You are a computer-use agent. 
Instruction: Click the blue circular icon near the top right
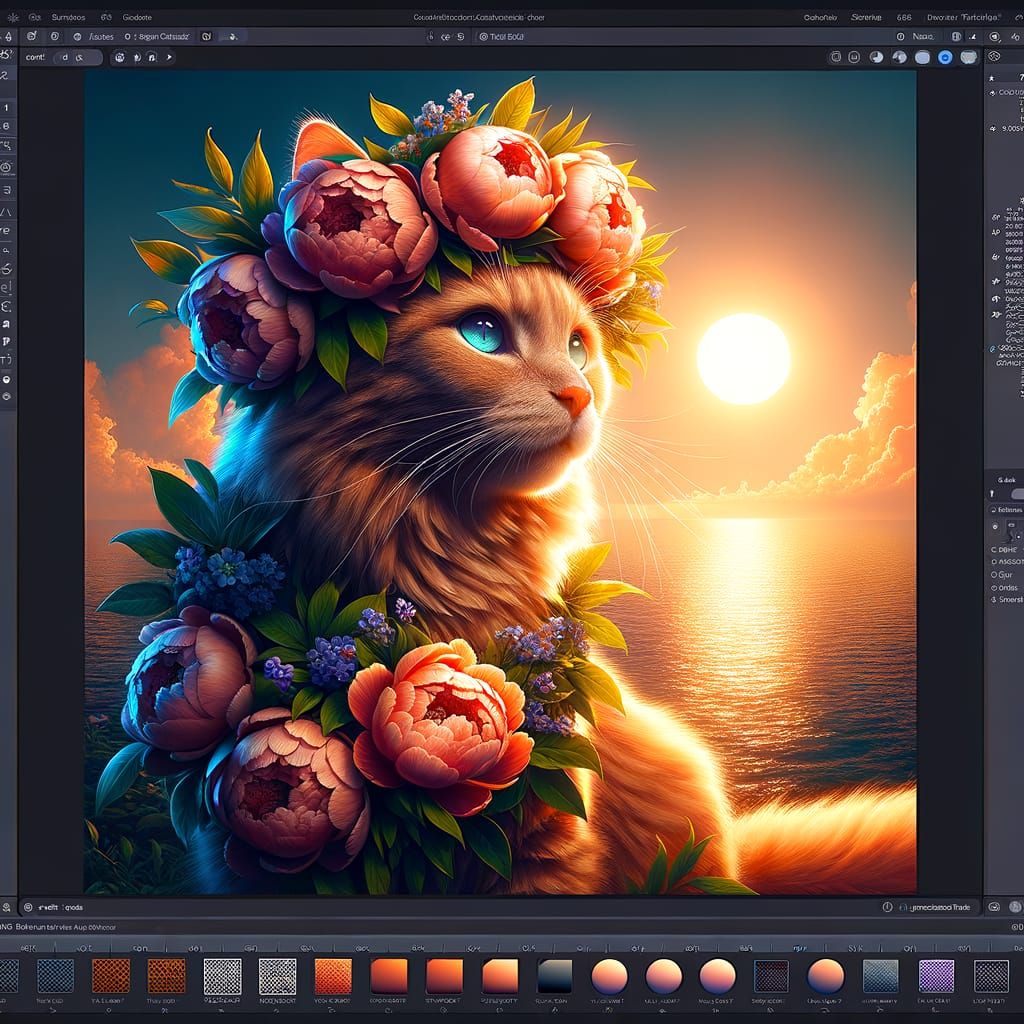coord(944,57)
